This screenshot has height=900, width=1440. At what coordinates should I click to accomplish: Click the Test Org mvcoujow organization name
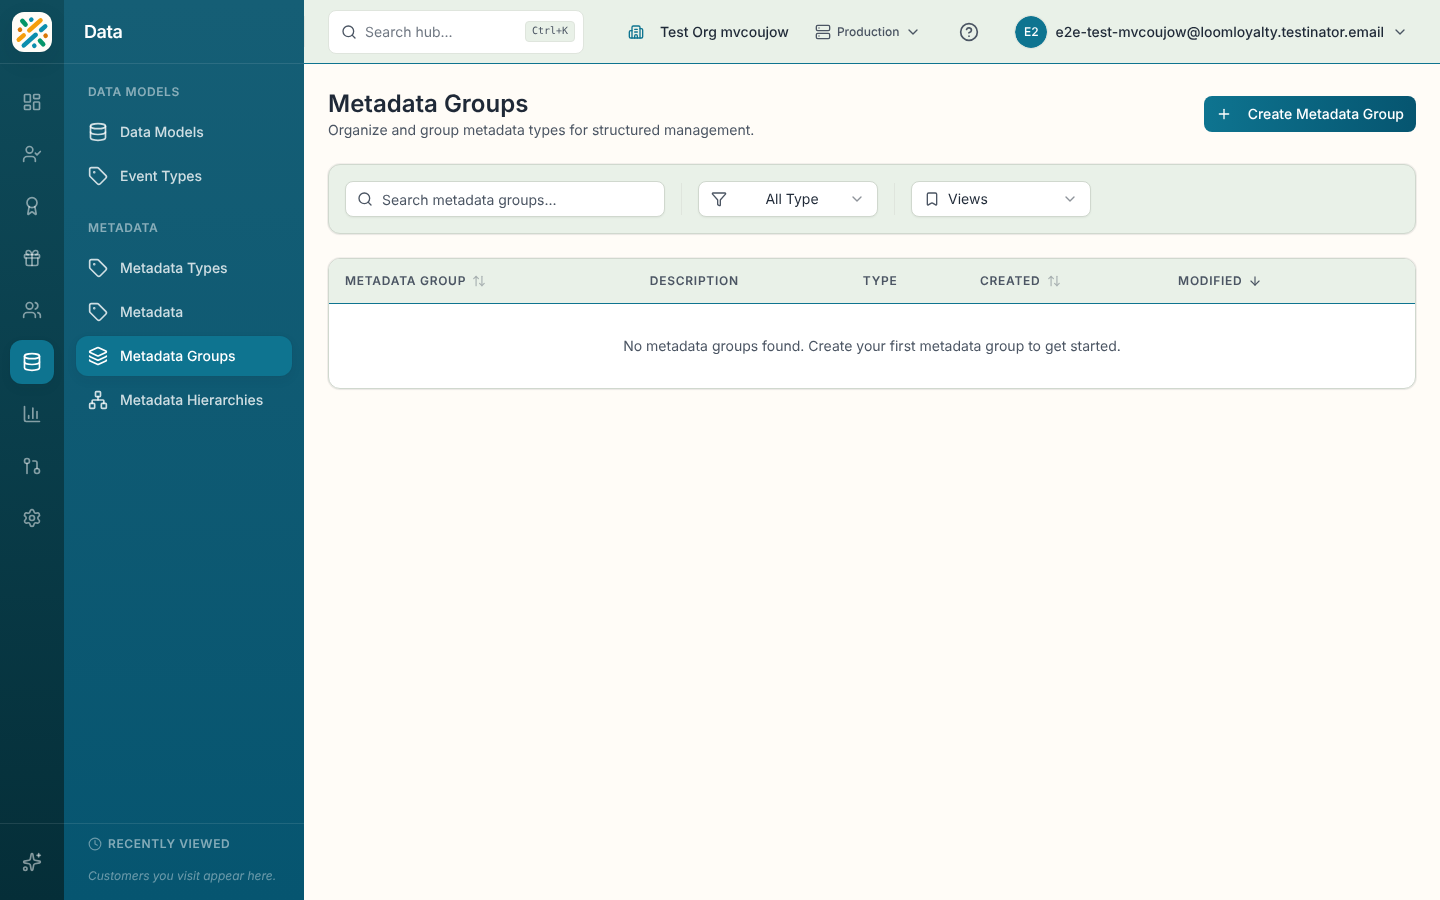[x=724, y=32]
